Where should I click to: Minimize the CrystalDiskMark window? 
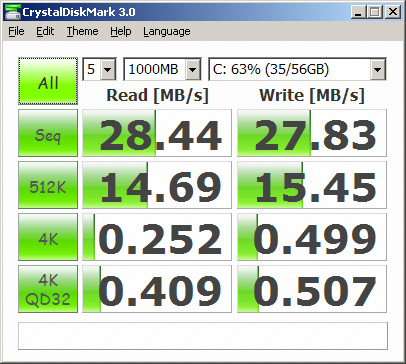tap(358, 12)
